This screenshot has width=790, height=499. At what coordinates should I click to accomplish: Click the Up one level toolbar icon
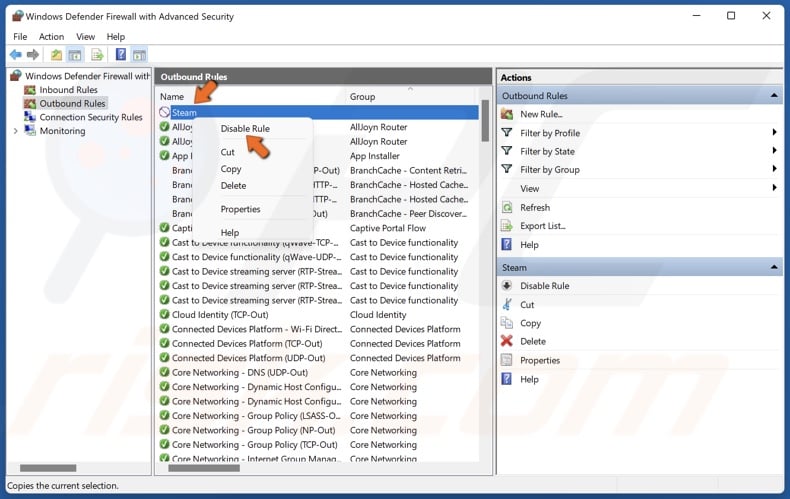coord(57,55)
